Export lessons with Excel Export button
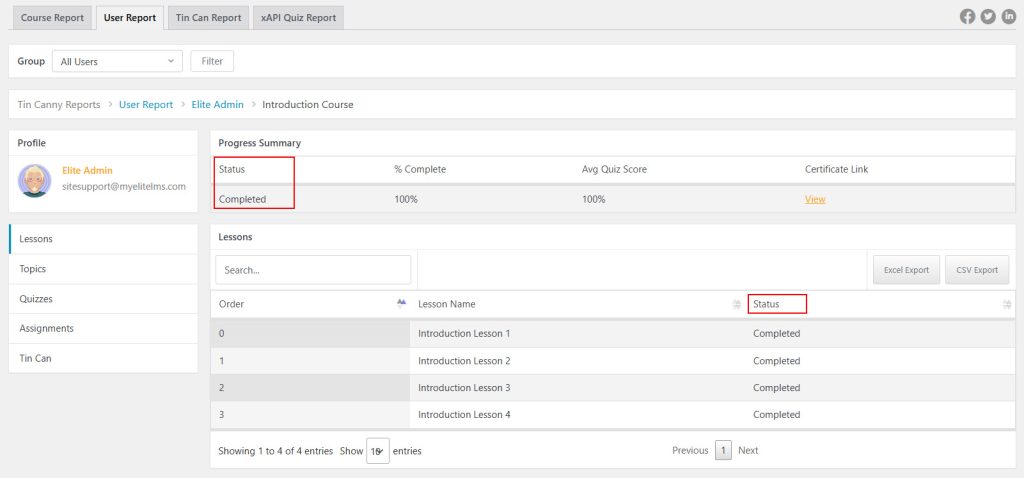Viewport: 1024px width, 478px height. pos(906,270)
